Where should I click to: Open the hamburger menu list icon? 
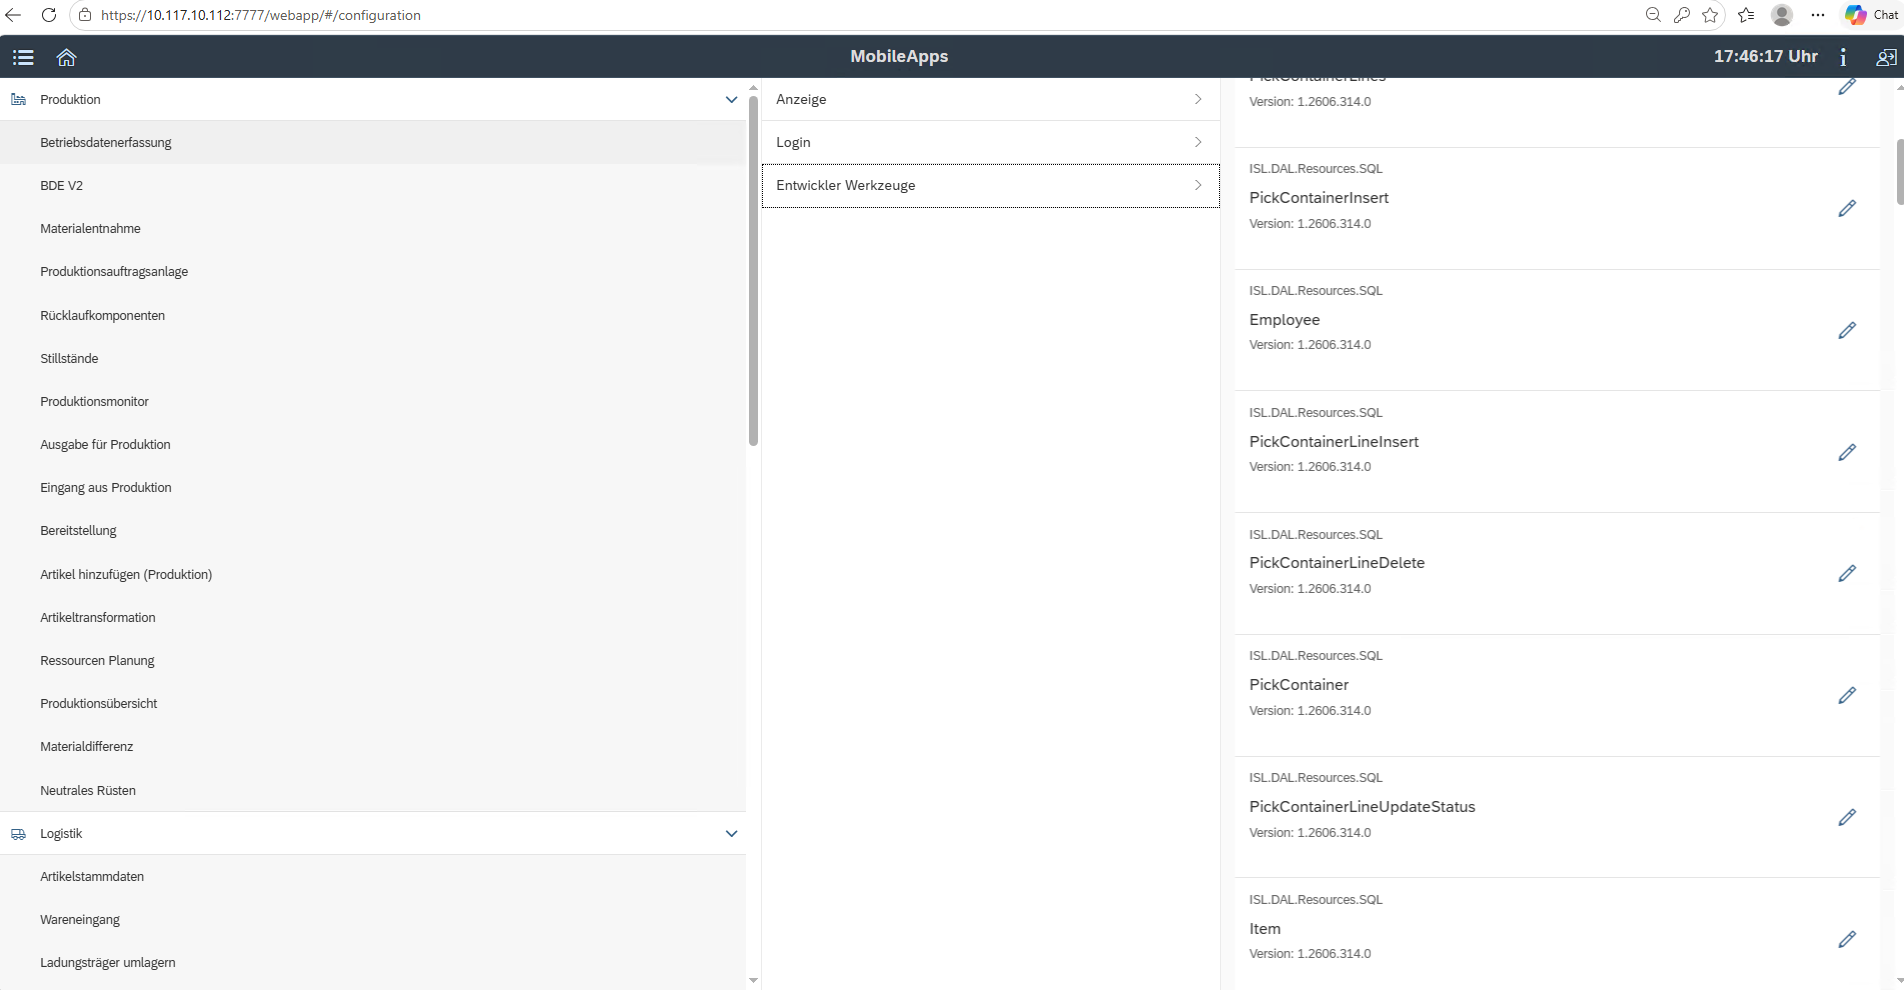pyautogui.click(x=23, y=57)
